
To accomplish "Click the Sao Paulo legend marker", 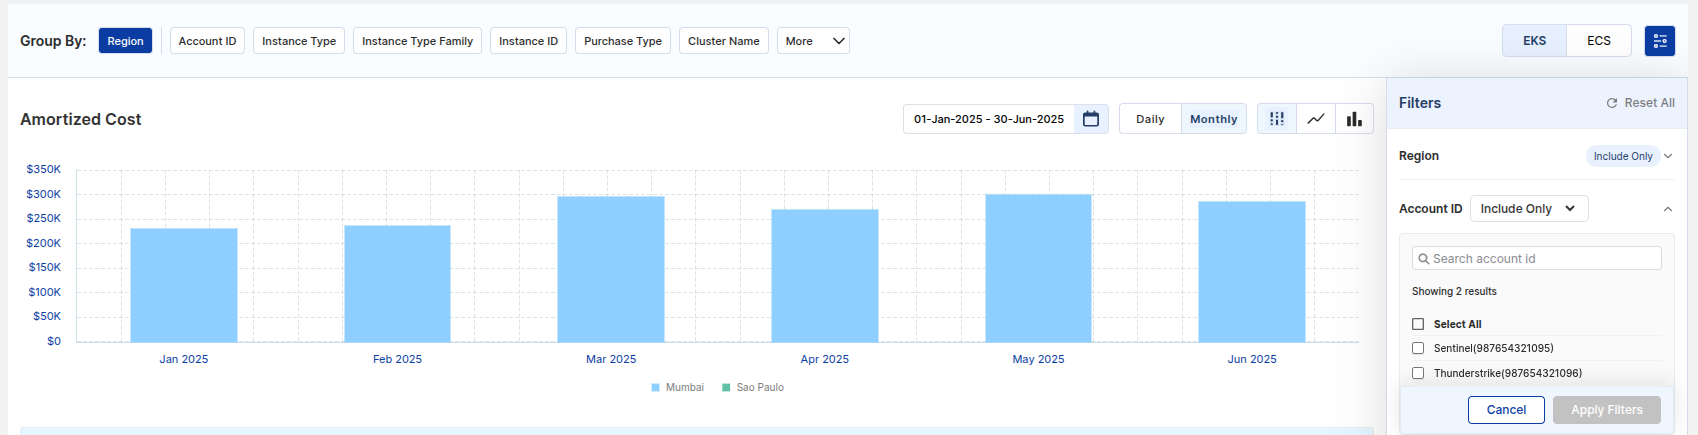I will [726, 388].
